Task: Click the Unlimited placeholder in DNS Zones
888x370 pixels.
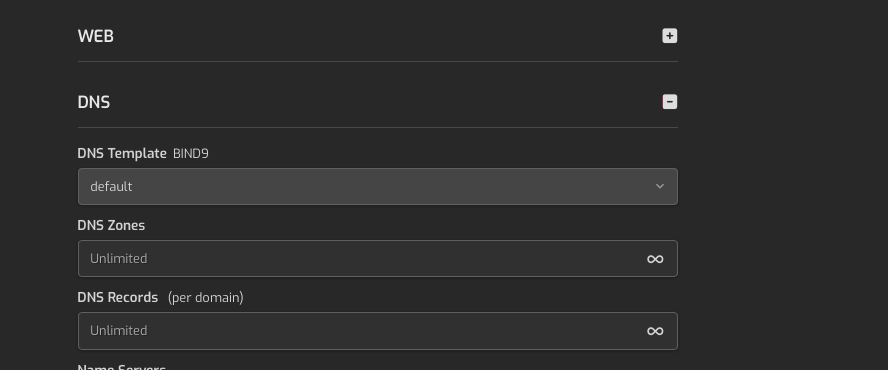Action: click(118, 258)
